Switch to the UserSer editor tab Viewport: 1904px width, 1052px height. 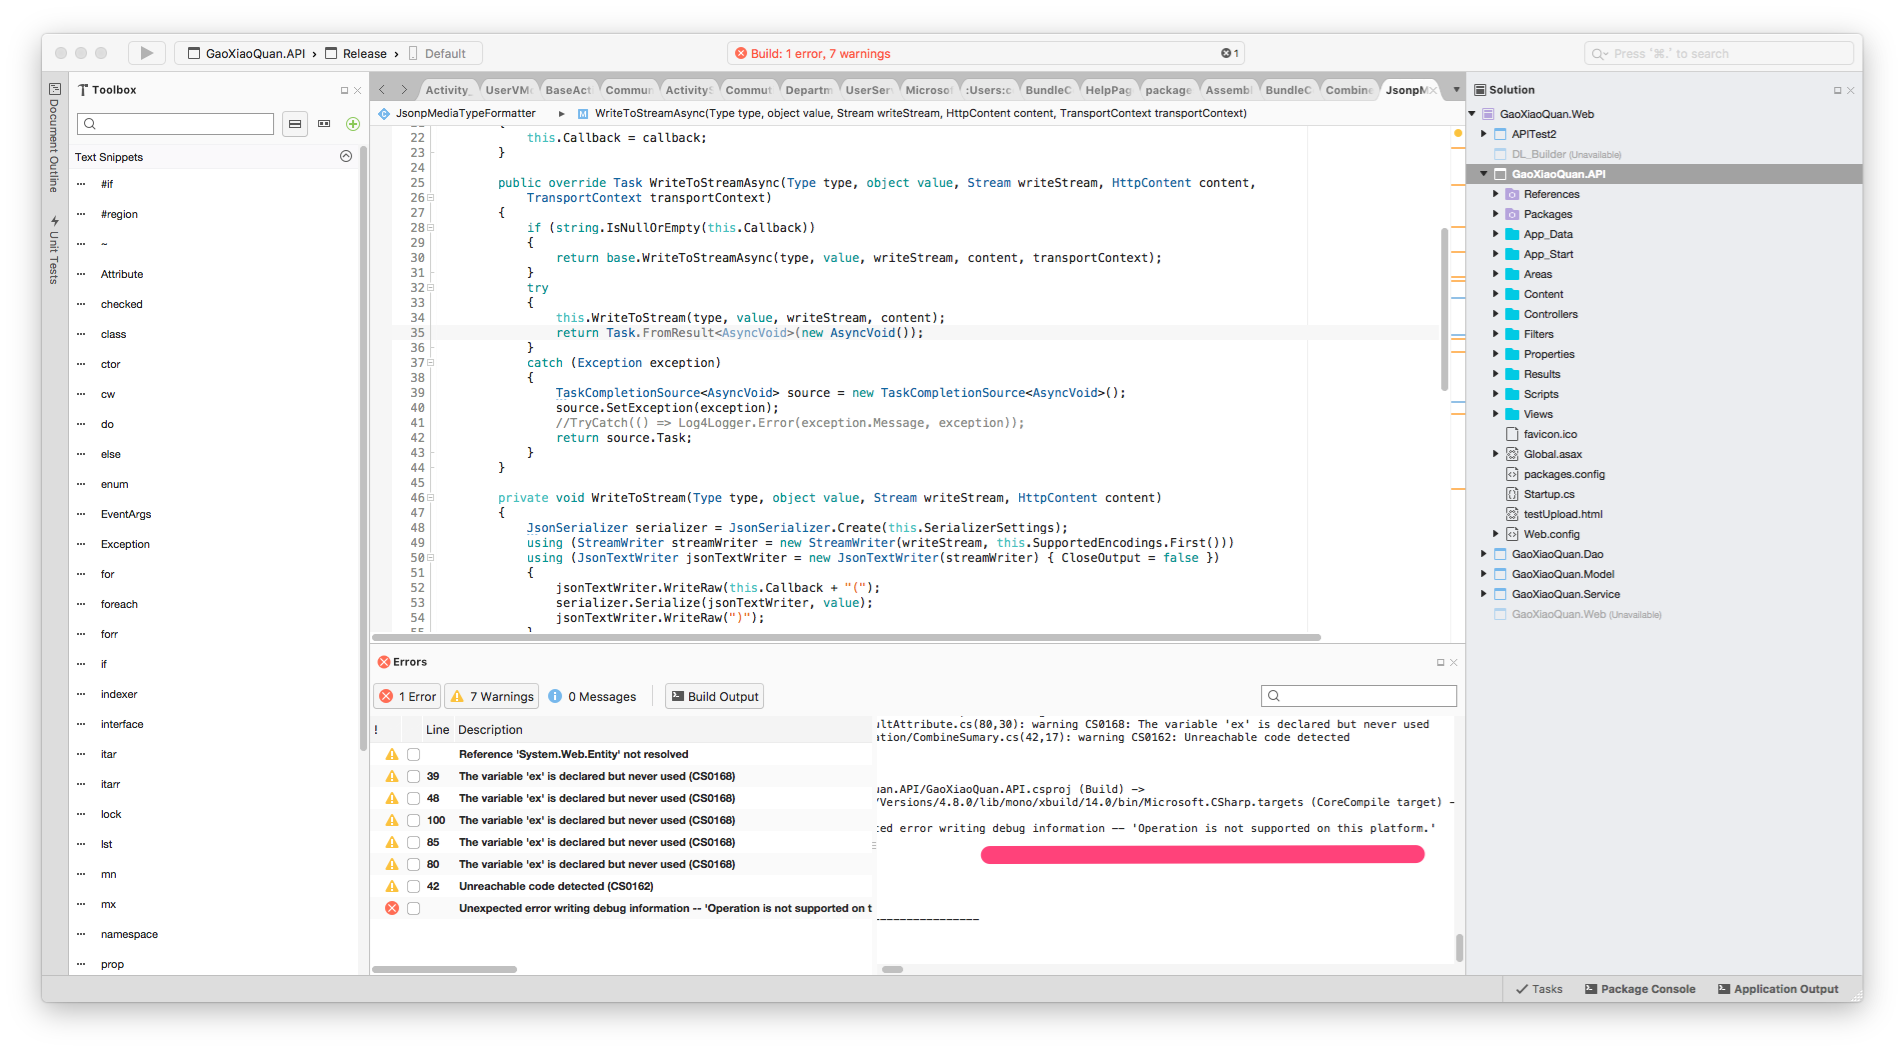pos(867,90)
